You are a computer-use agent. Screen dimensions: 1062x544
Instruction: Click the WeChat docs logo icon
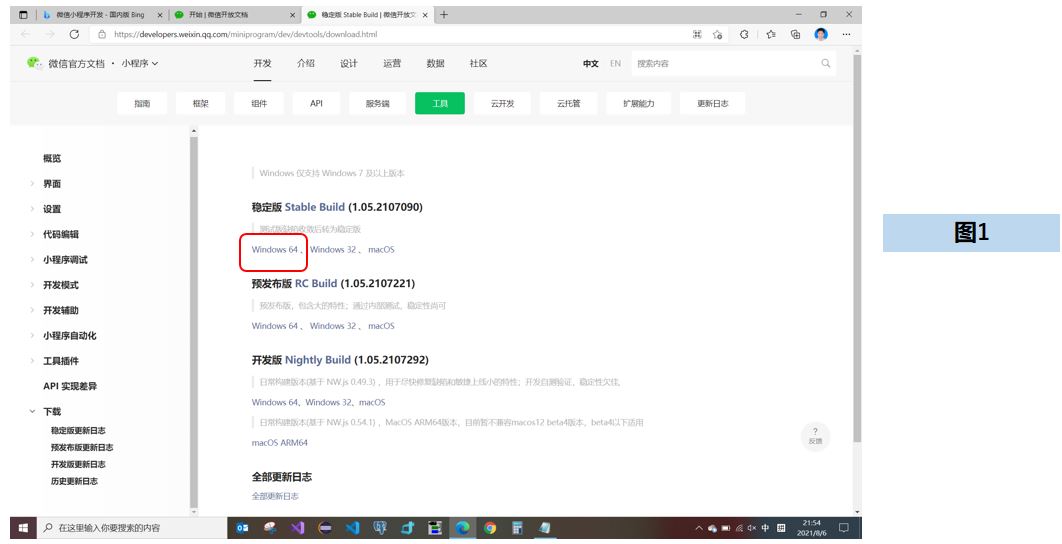tap(35, 62)
